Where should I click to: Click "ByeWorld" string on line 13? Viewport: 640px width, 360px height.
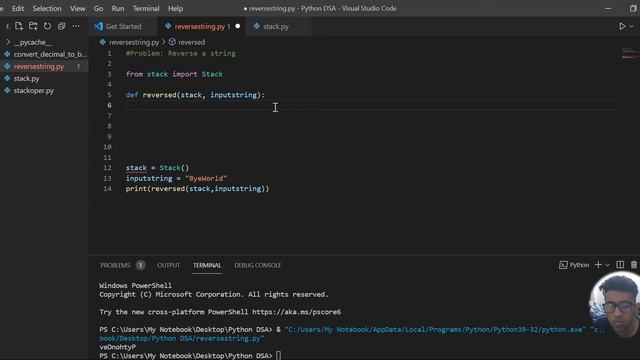[206, 178]
